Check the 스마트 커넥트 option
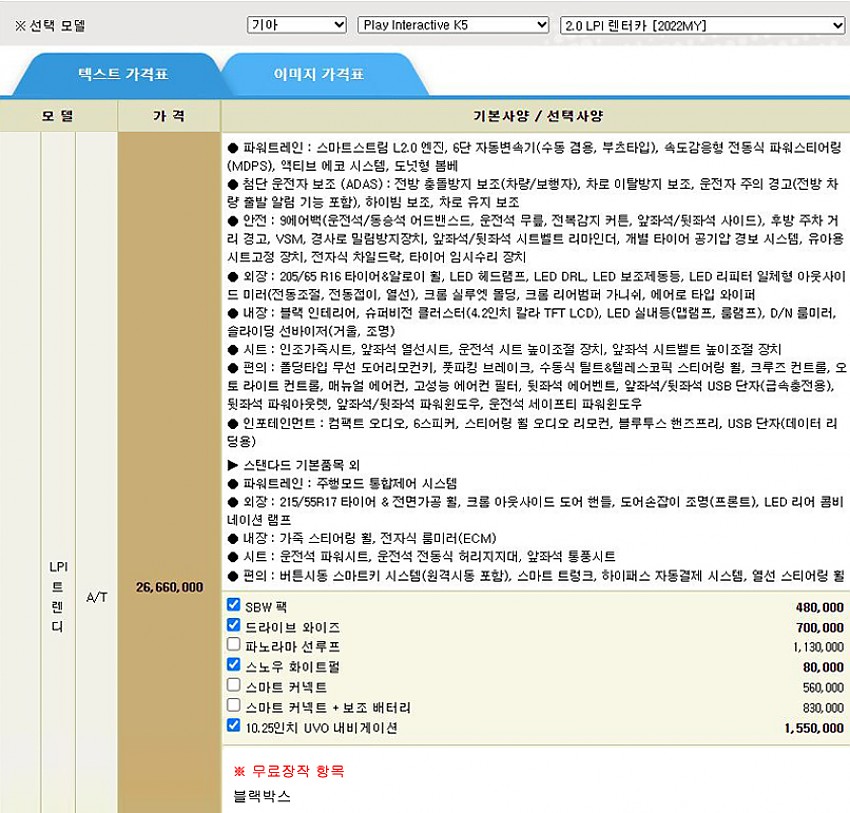The image size is (850, 813). pyautogui.click(x=234, y=686)
